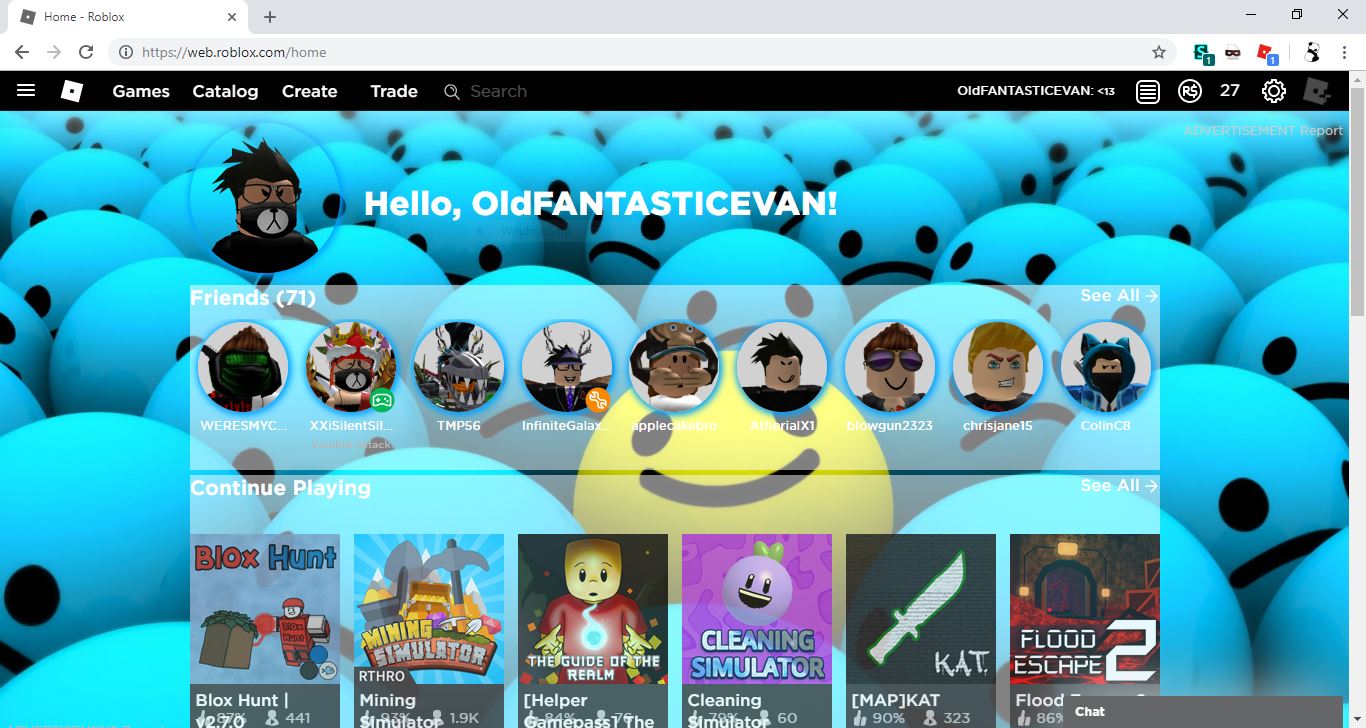Bookmark this page with the star icon
The image size is (1366, 728).
point(1159,52)
